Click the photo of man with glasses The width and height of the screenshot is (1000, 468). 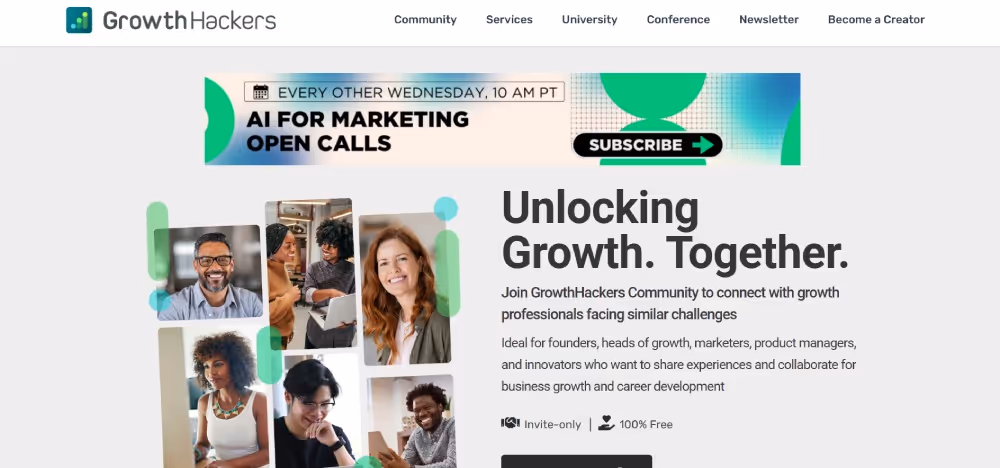click(x=209, y=272)
